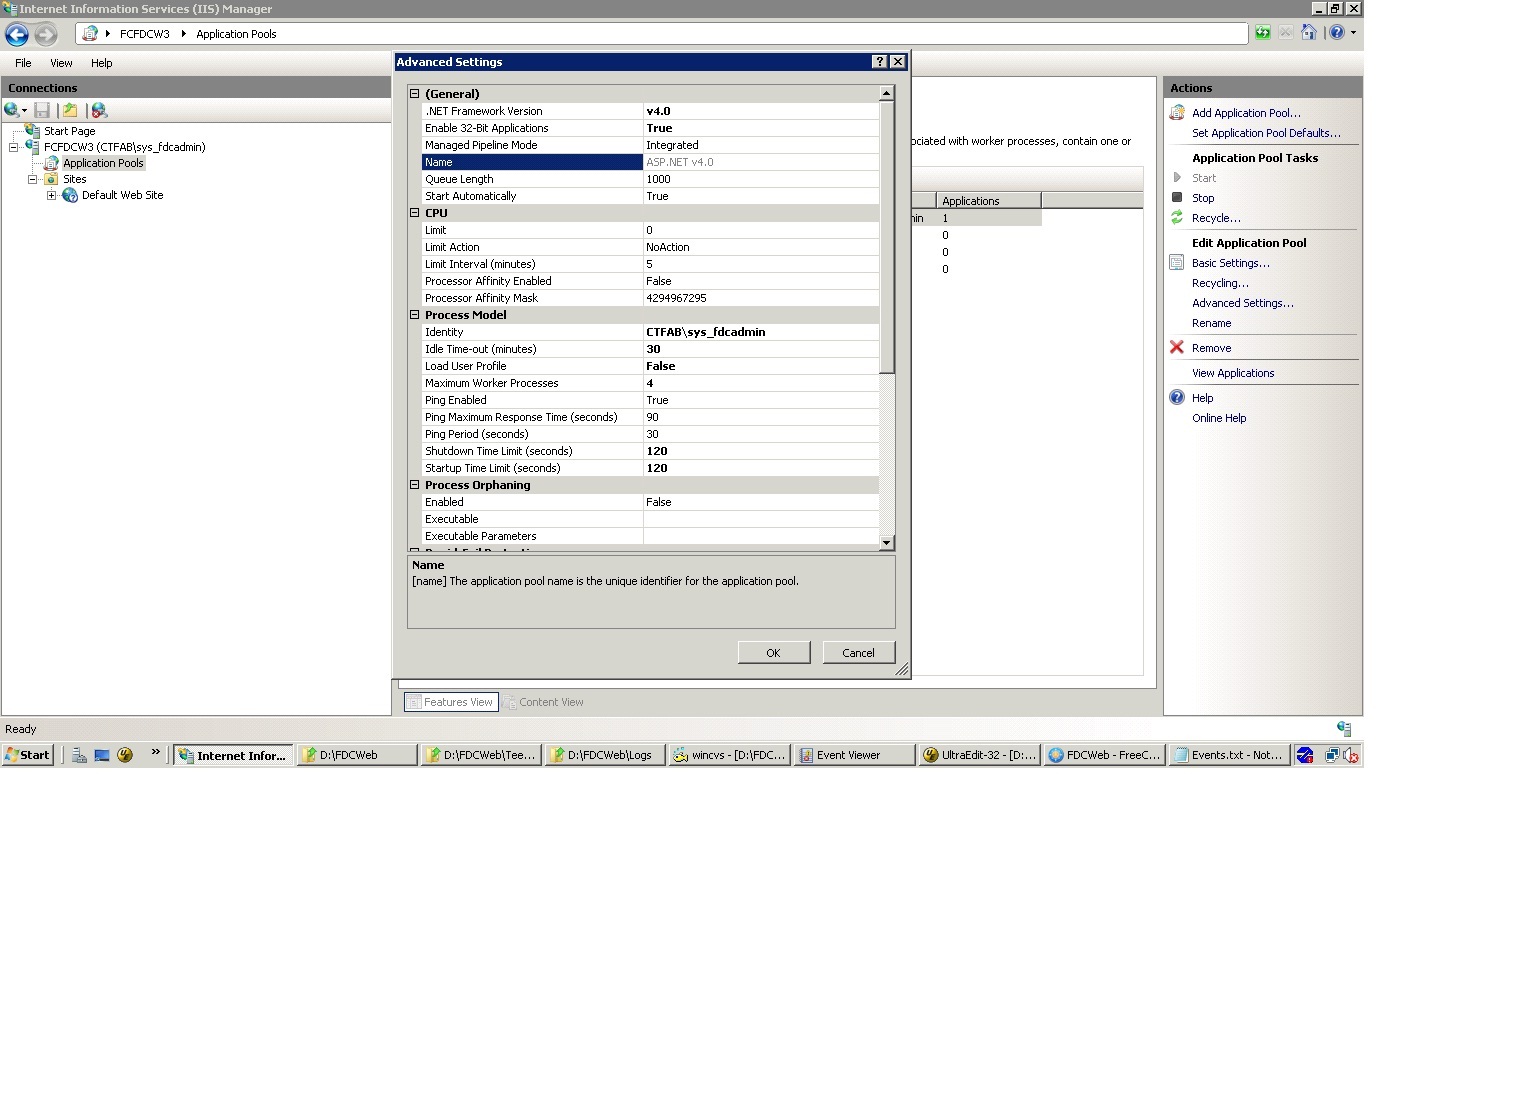The image size is (1540, 1104).
Task: Select the Ping Enabled row
Action: pyautogui.click(x=650, y=400)
